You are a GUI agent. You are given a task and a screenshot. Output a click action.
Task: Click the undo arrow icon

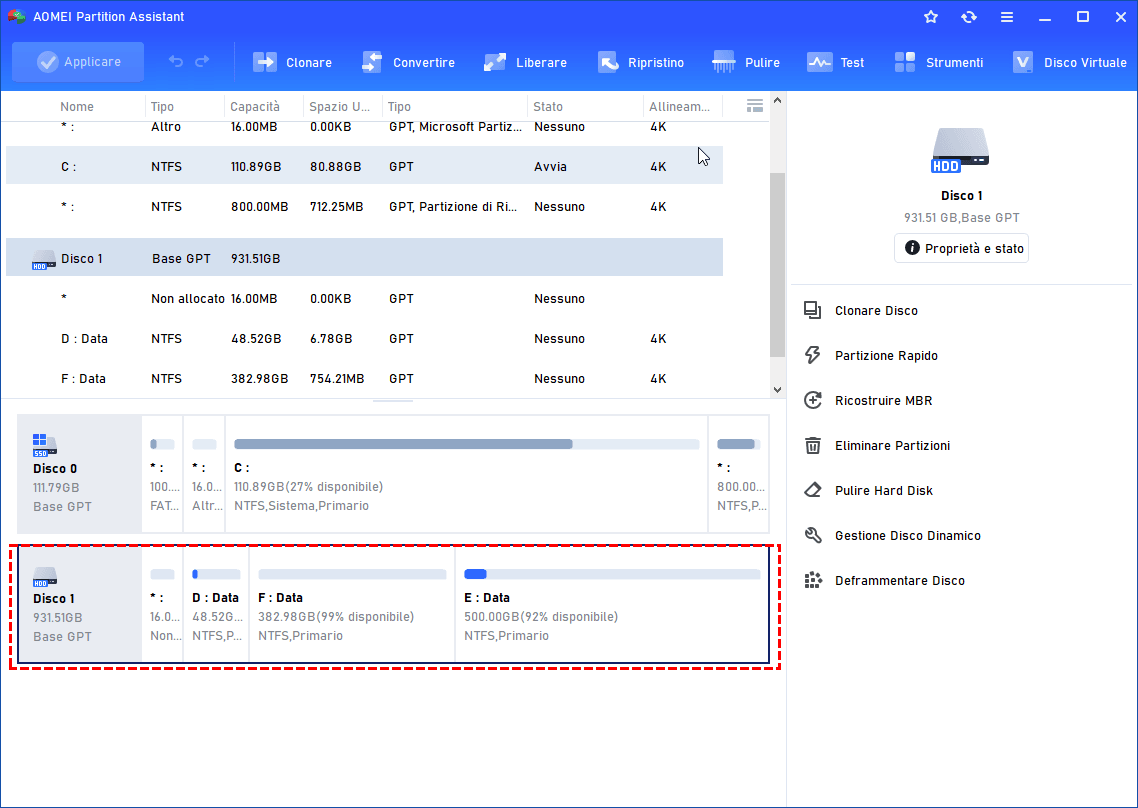(176, 62)
